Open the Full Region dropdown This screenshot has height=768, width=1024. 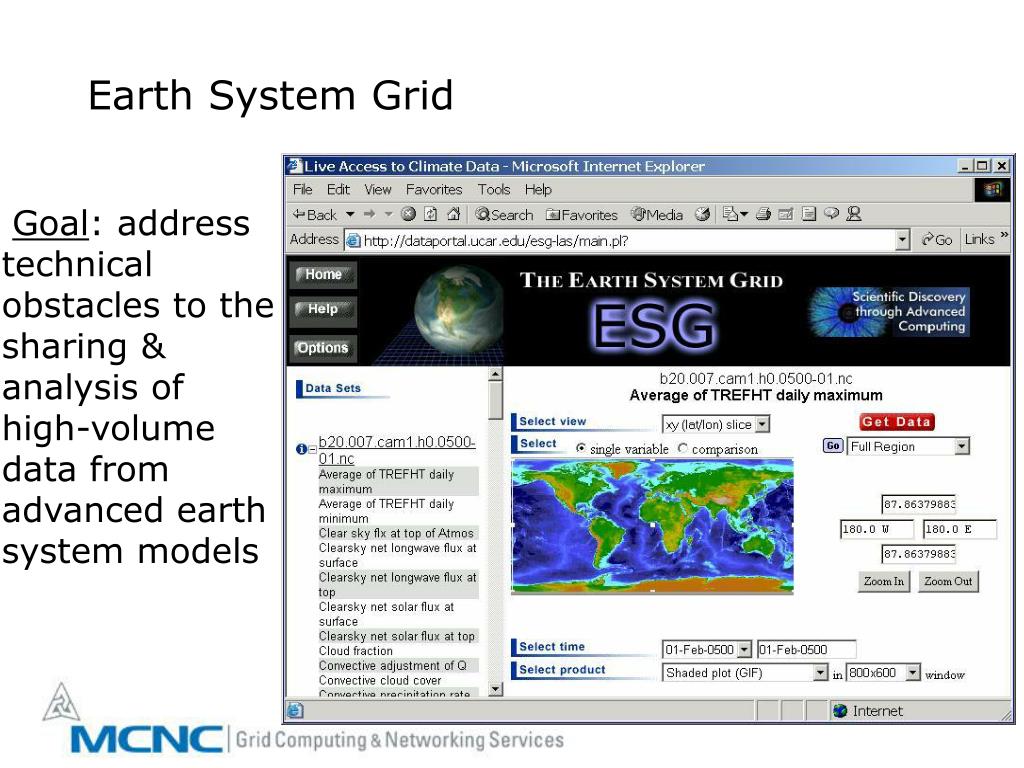click(x=961, y=447)
